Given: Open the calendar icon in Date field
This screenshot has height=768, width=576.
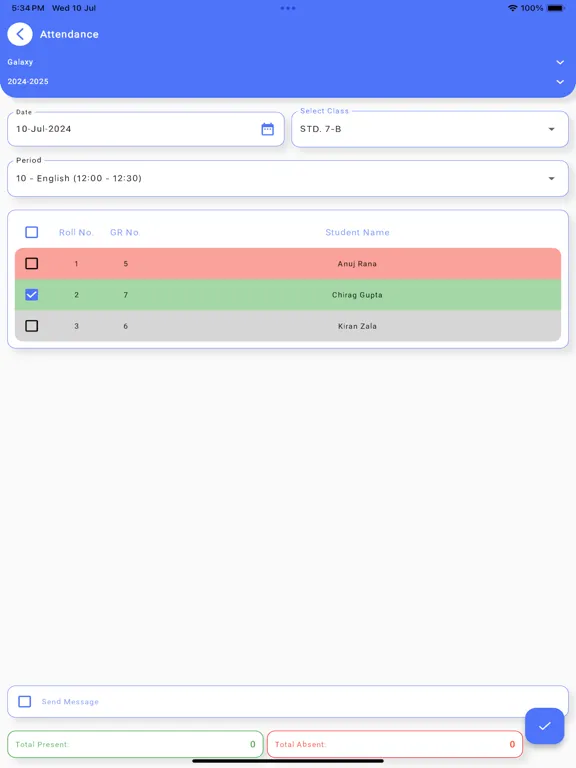Looking at the screenshot, I should click(x=267, y=129).
